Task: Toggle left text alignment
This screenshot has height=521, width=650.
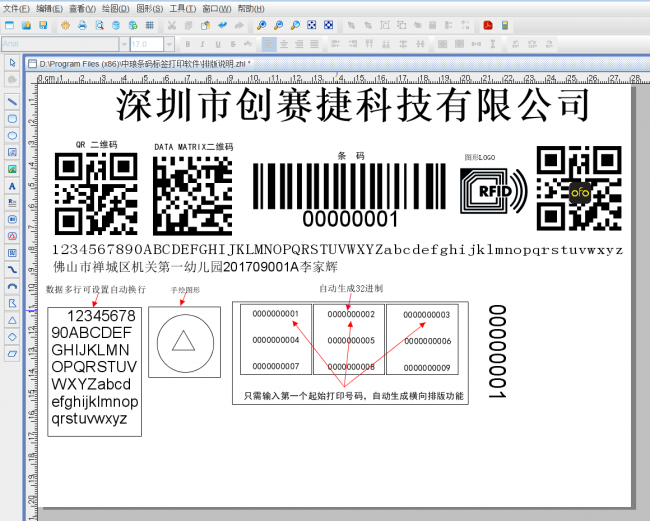Action: pyautogui.click(x=269, y=44)
